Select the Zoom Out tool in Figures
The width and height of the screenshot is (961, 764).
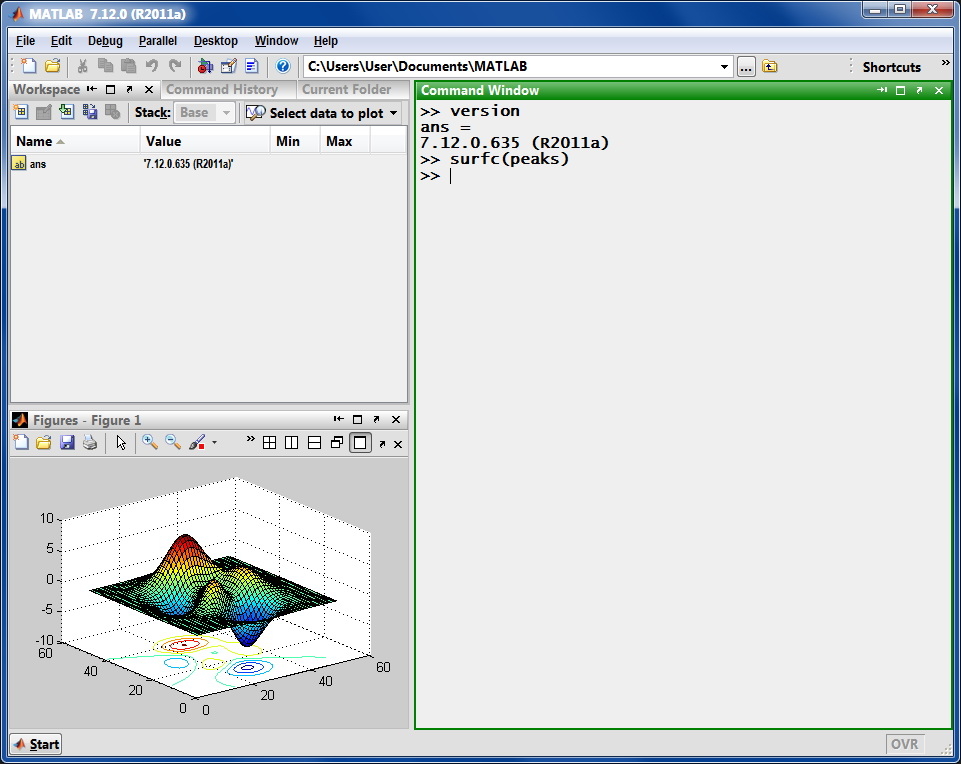click(173, 442)
